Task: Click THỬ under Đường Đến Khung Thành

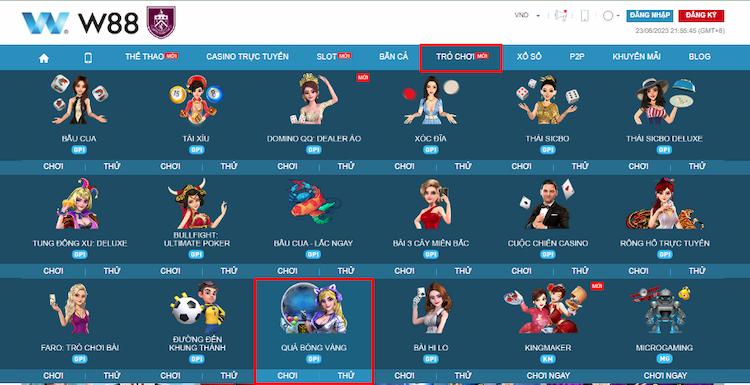Action: click(x=229, y=375)
